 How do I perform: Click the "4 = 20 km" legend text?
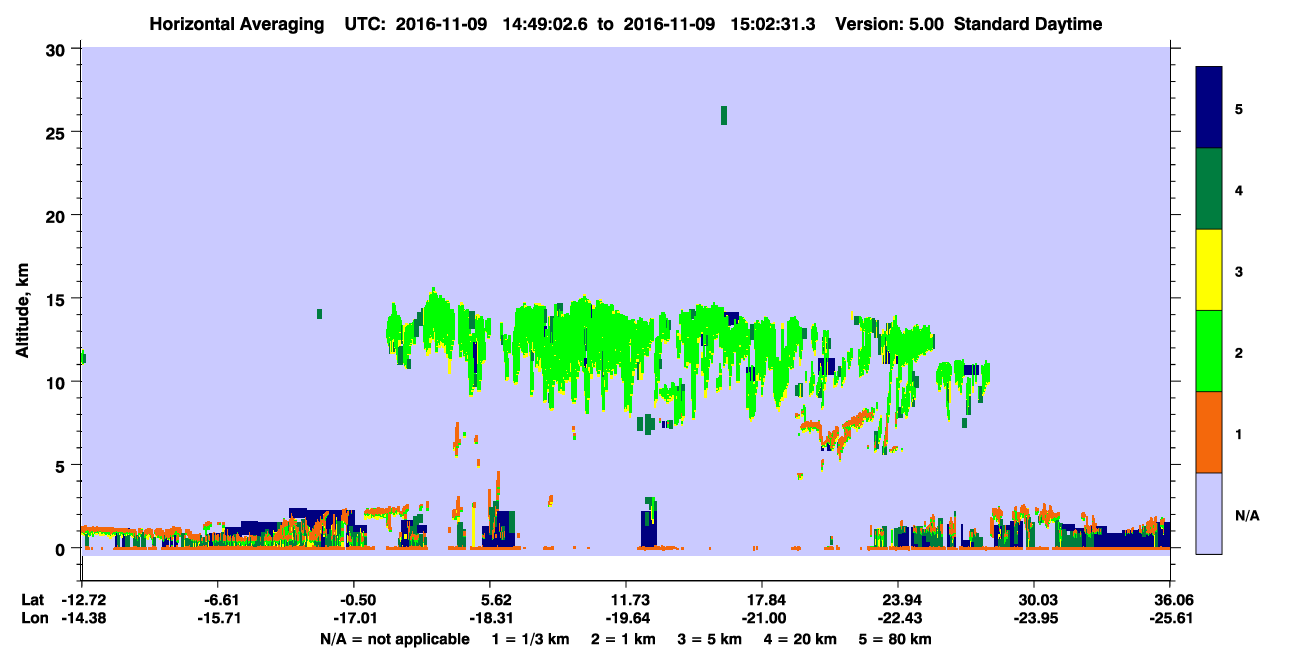pos(801,639)
